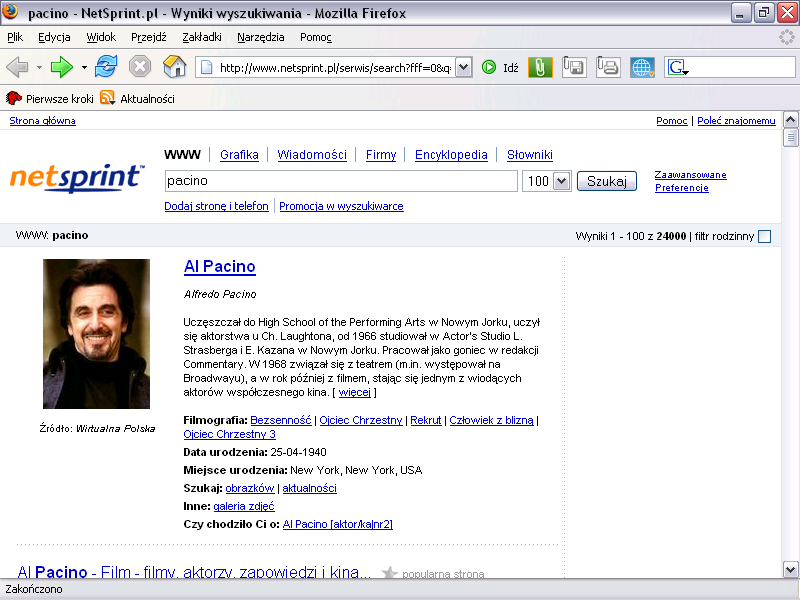Open the Przejdź menu
800x600 pixels.
coord(148,37)
